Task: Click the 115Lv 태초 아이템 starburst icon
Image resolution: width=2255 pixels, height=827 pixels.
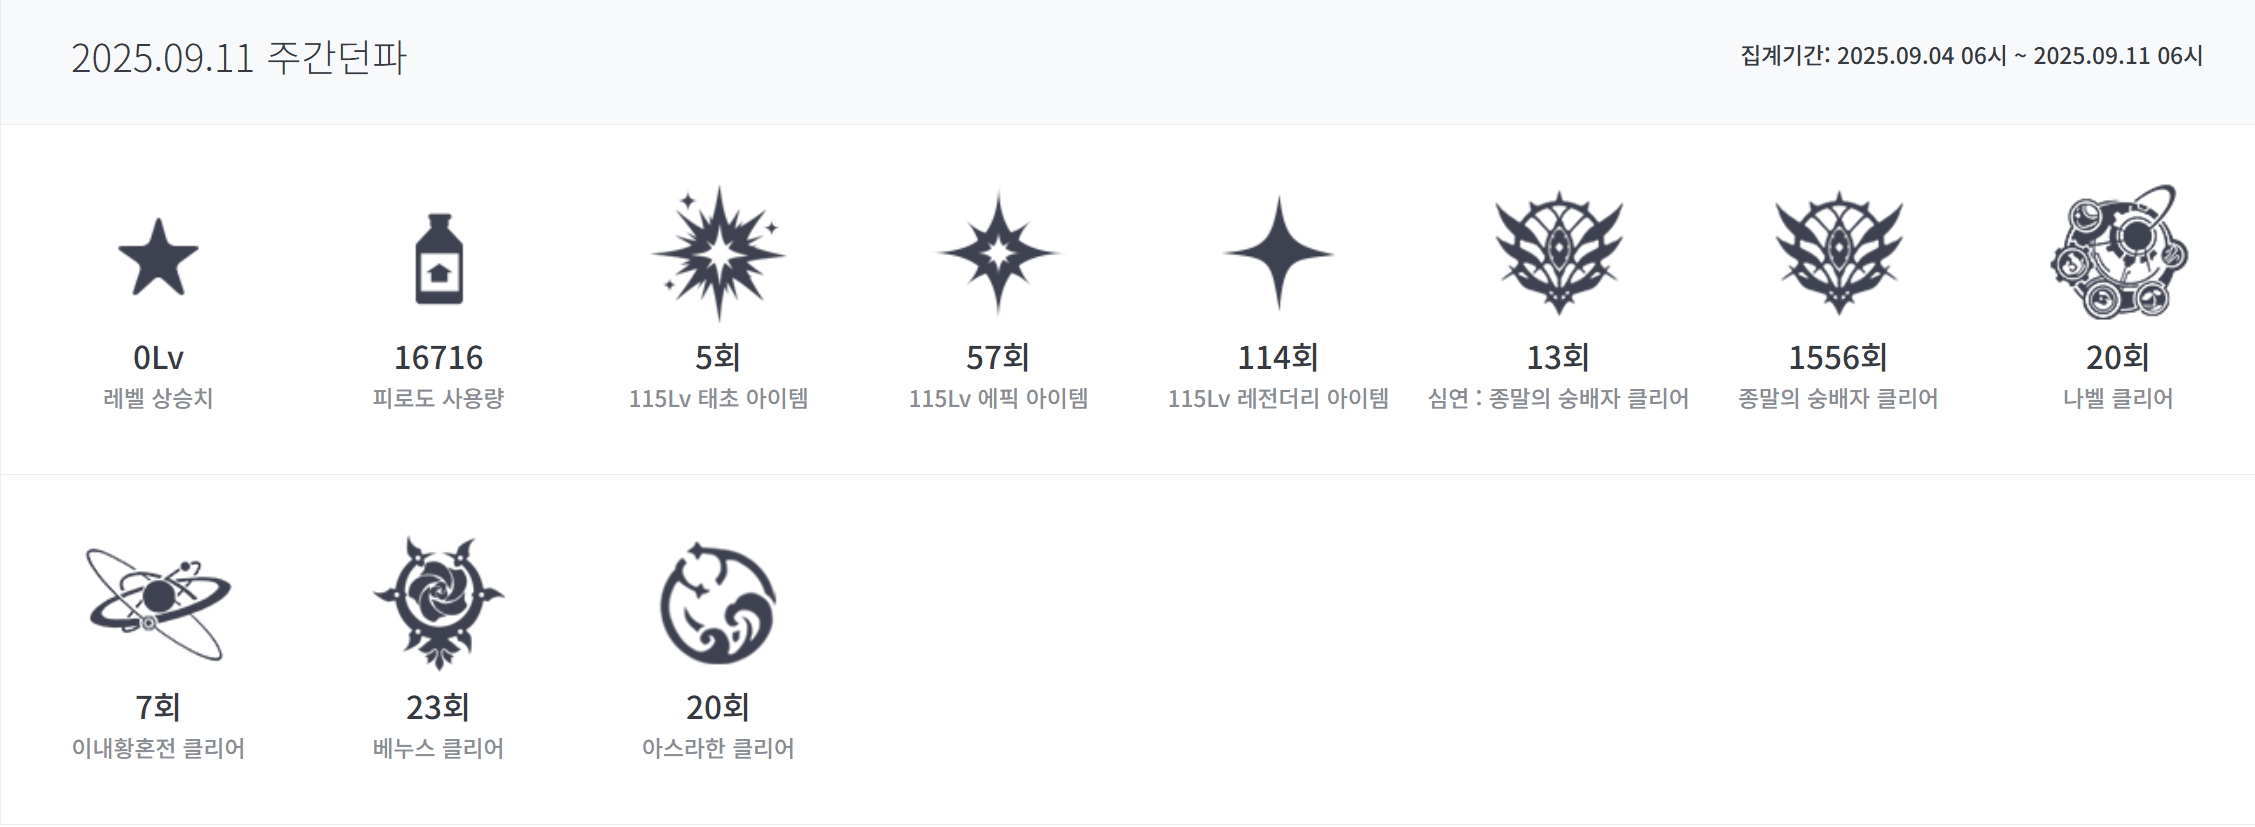Action: (x=718, y=253)
